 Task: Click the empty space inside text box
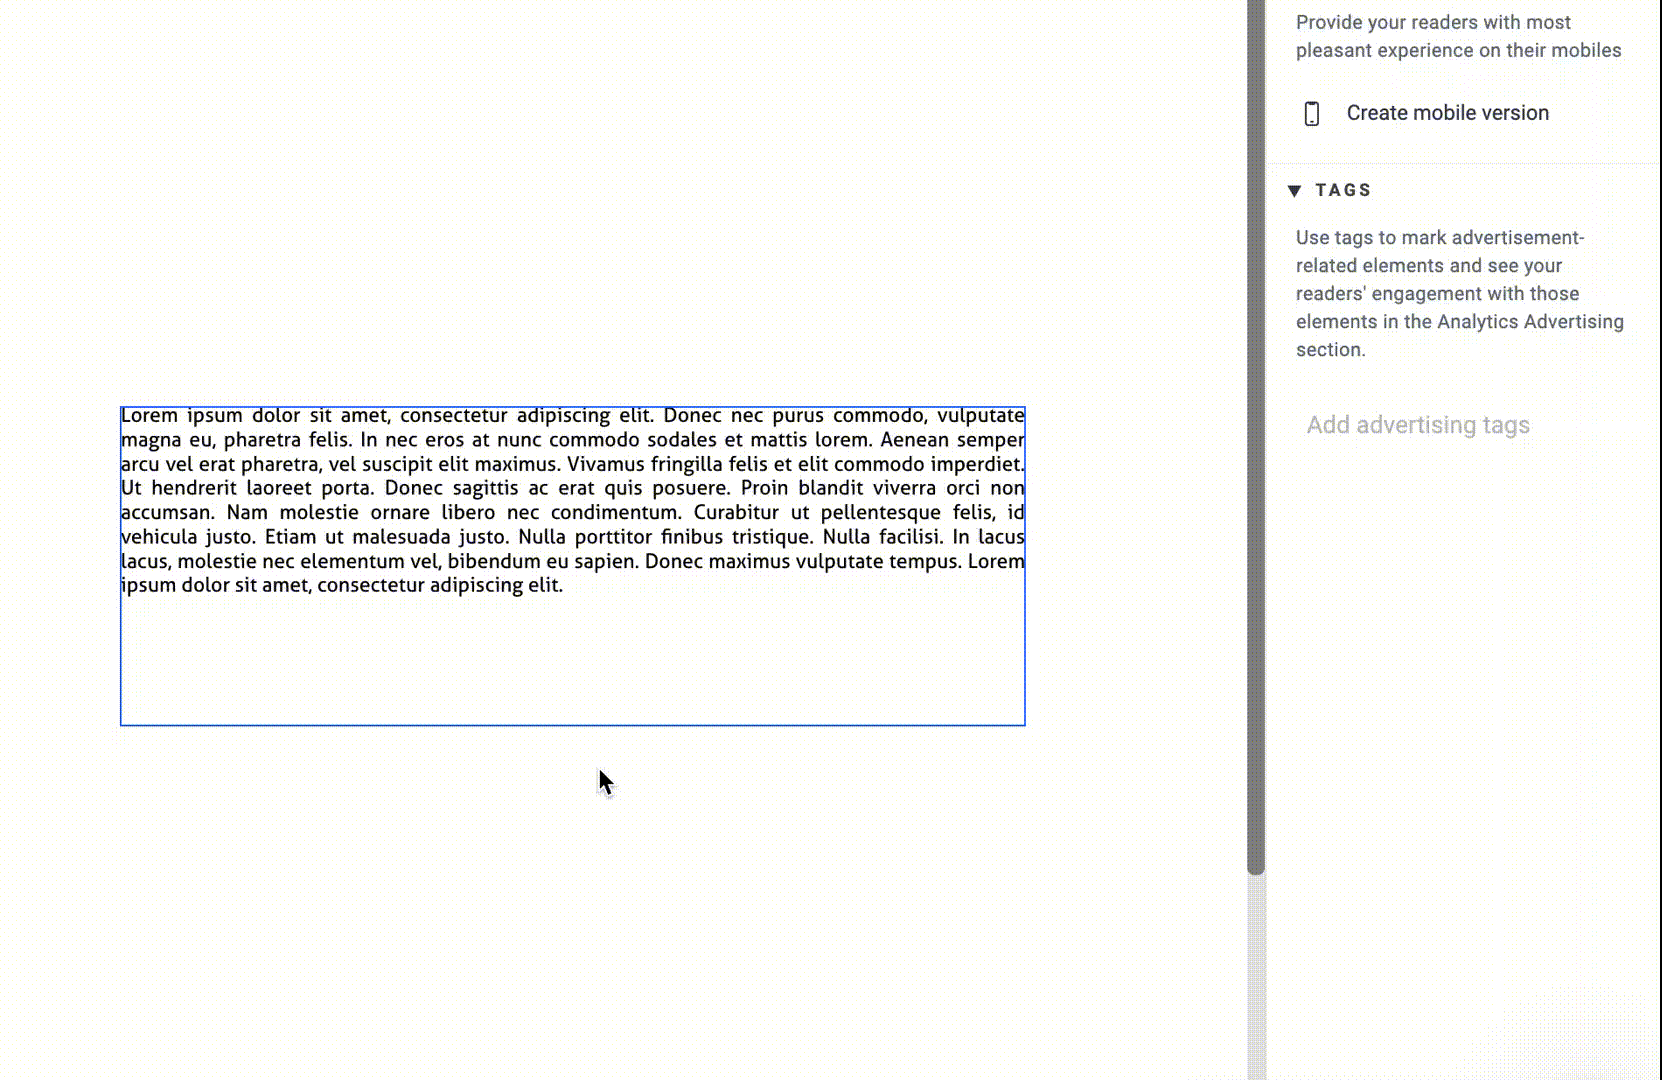(572, 660)
